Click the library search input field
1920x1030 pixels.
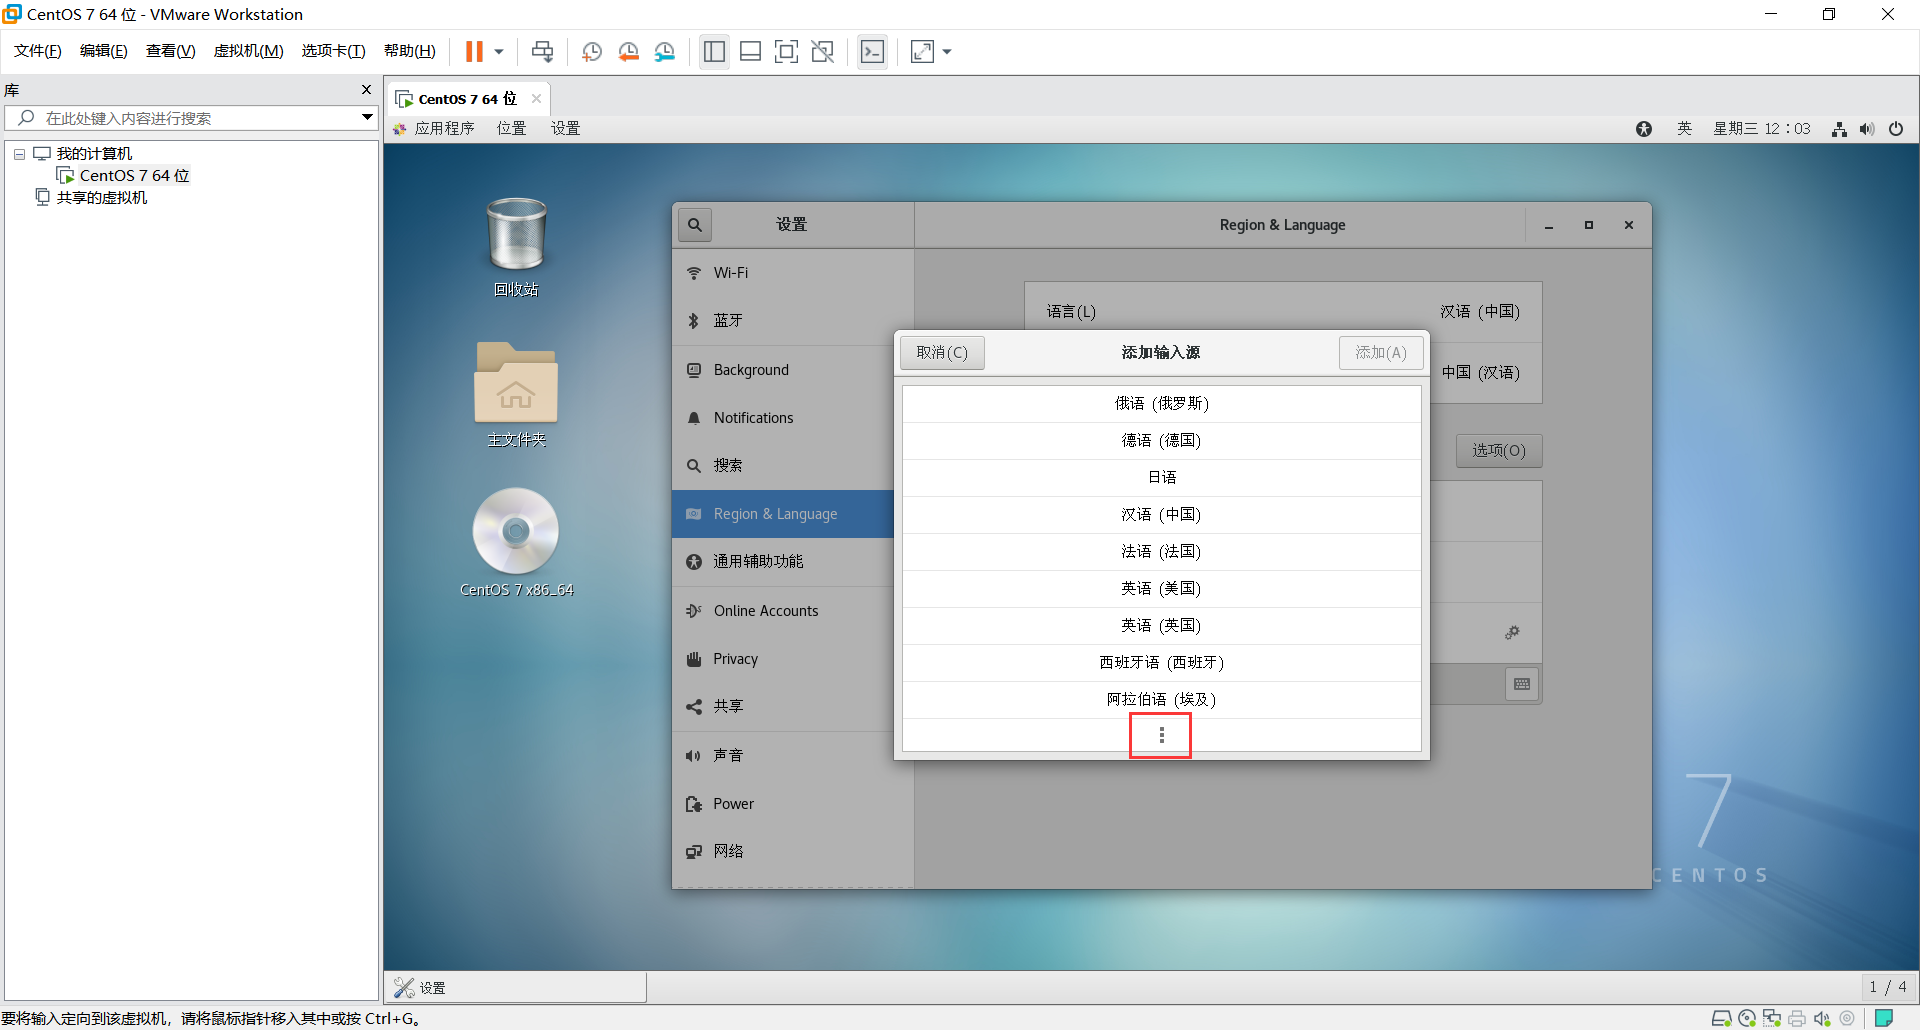(190, 118)
